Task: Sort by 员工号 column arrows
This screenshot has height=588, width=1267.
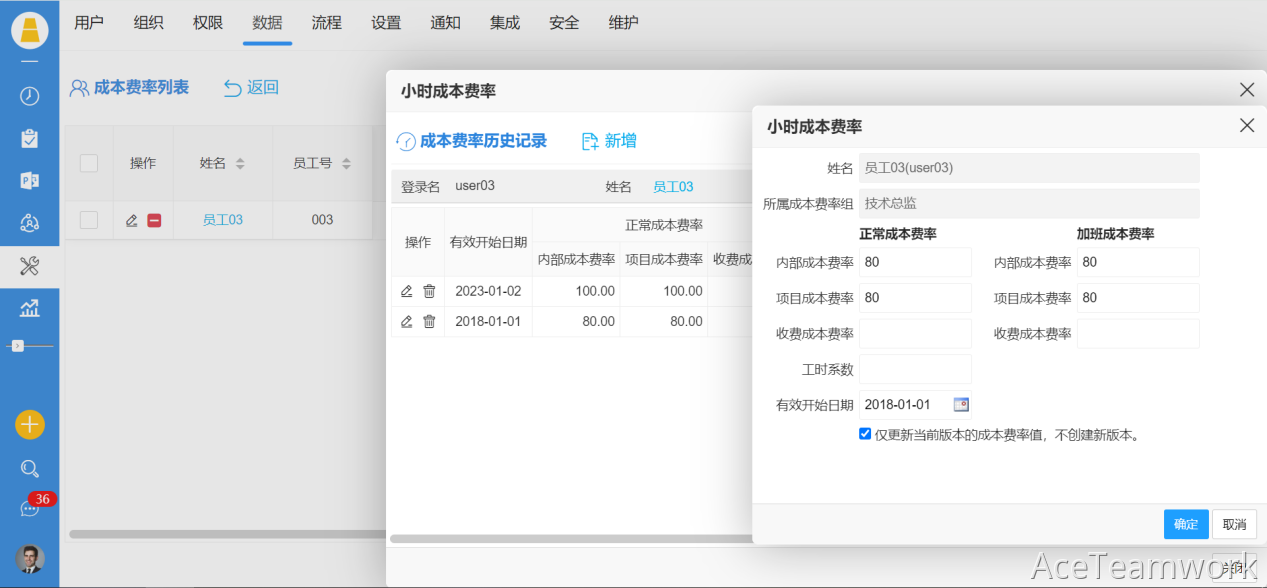Action: coord(346,164)
